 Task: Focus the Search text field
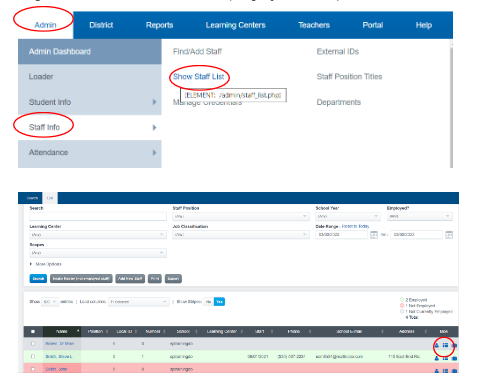coord(98,216)
